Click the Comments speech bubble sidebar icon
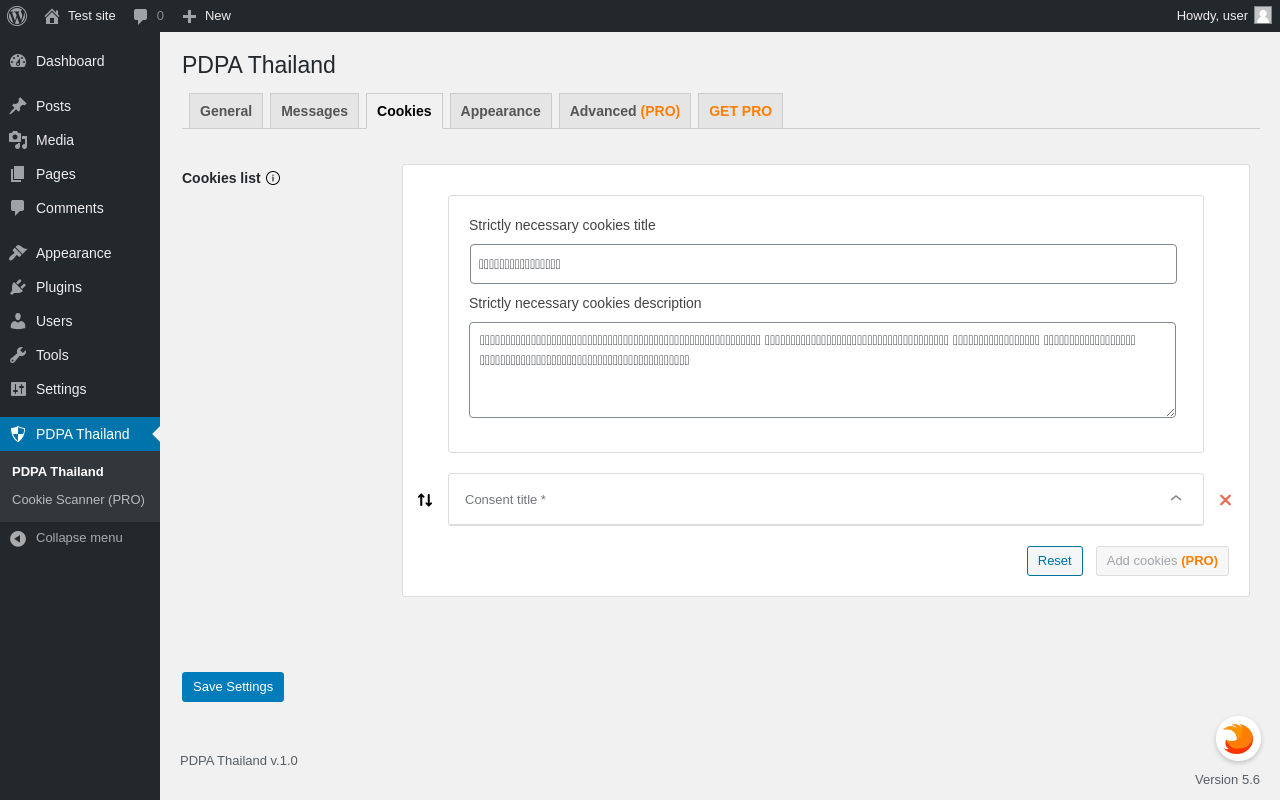Image resolution: width=1280 pixels, height=800 pixels. tap(18, 208)
